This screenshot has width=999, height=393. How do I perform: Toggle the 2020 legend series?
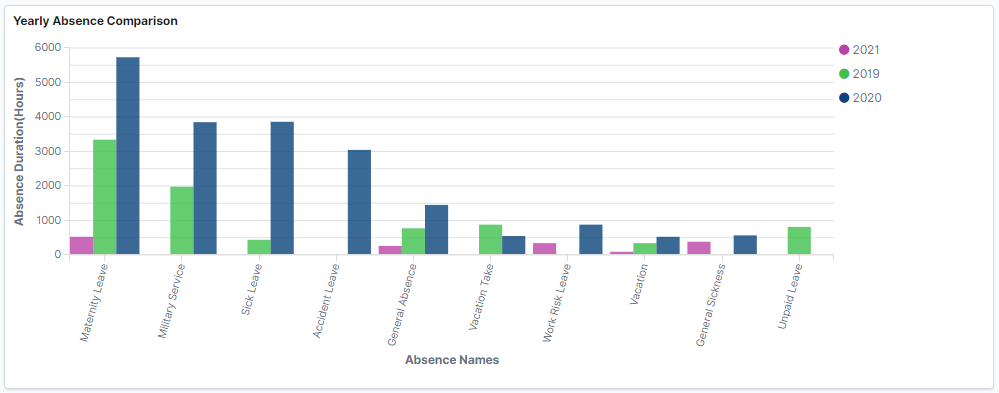860,98
